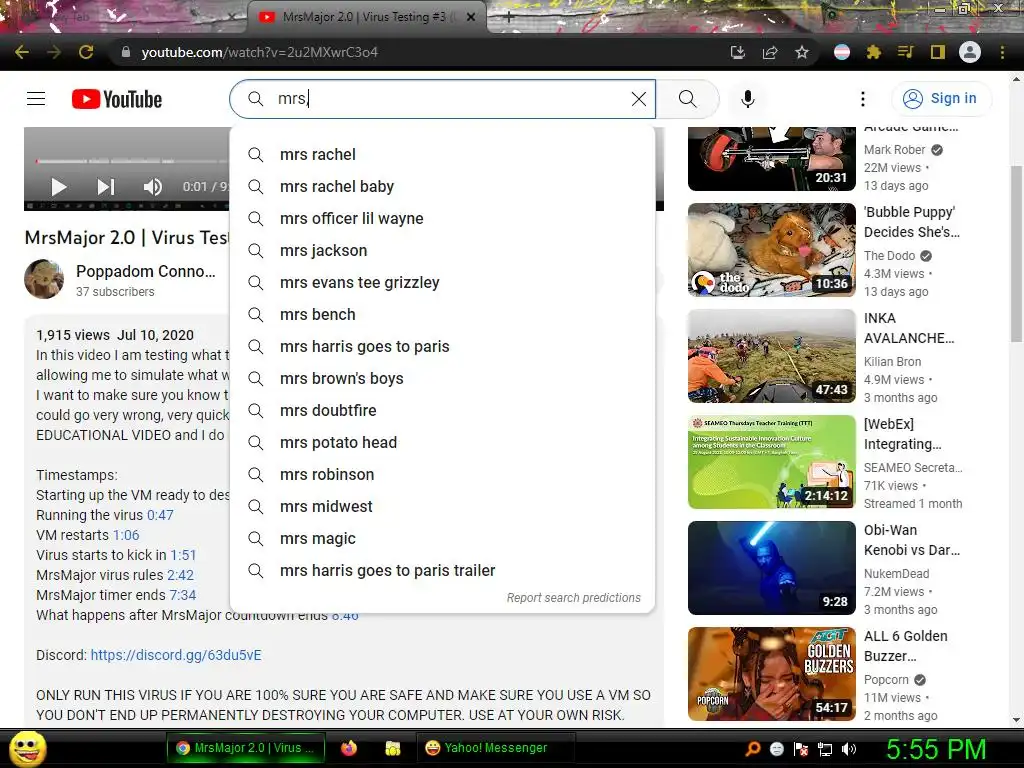The width and height of the screenshot is (1024, 768).
Task: Jump to timestamp 1:51
Action: pos(183,555)
